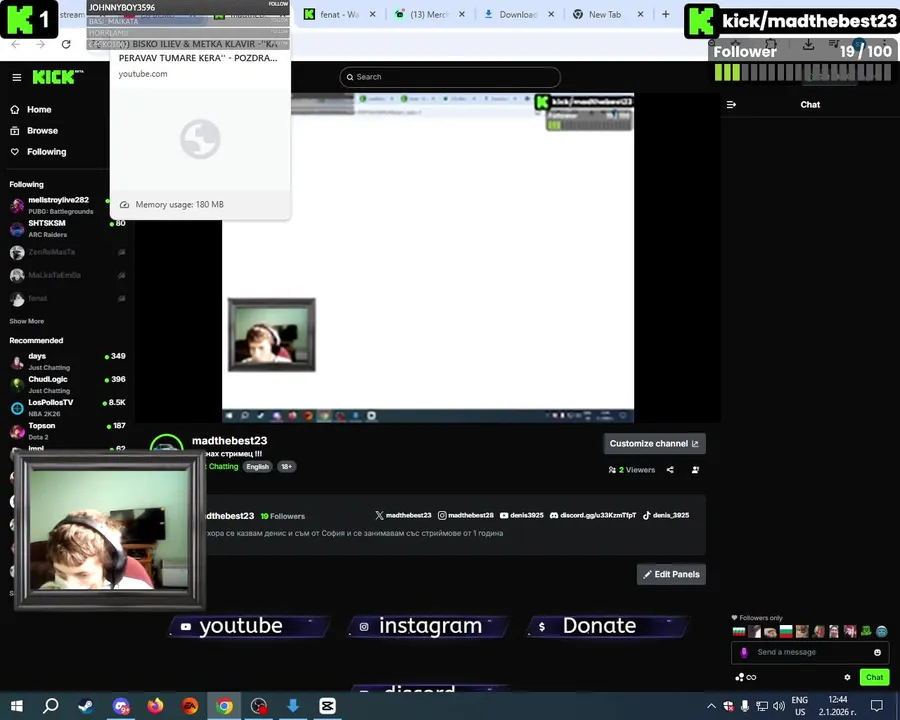
Task: Go back in the browser
Action: pos(16,44)
